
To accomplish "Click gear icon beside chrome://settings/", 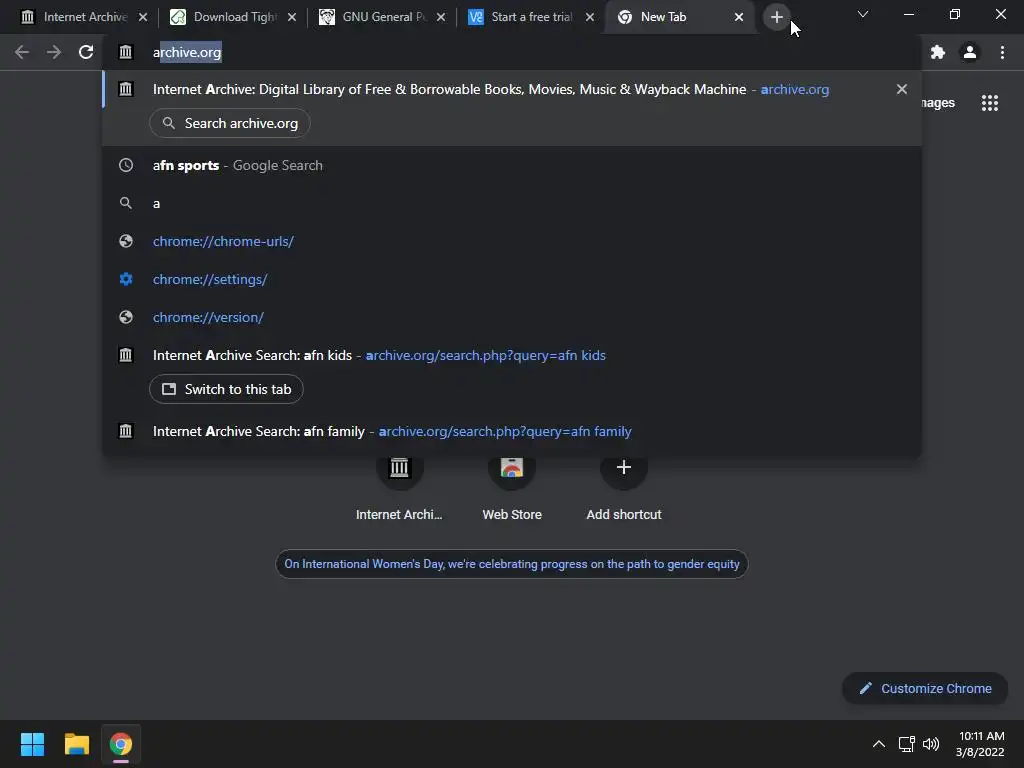I will (x=126, y=279).
